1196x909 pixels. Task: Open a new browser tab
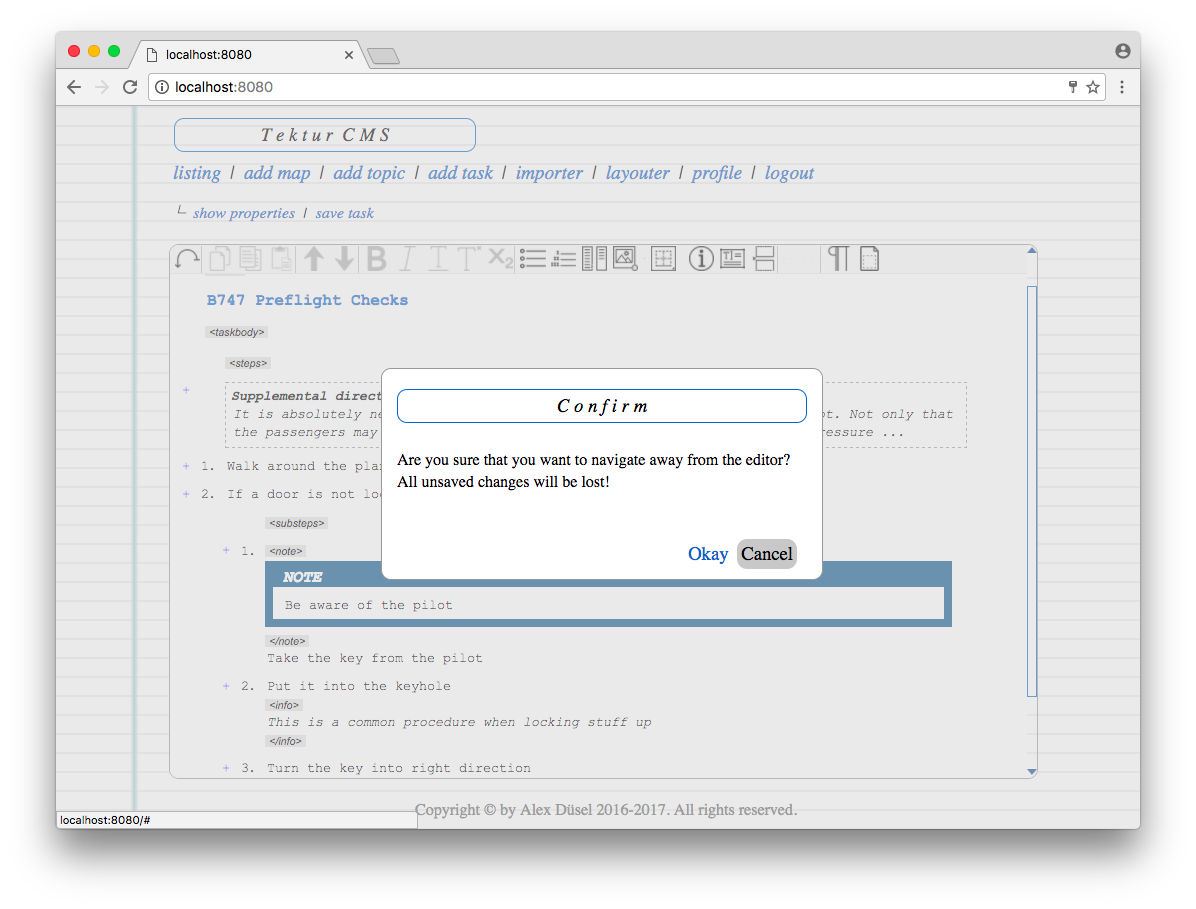click(x=384, y=56)
